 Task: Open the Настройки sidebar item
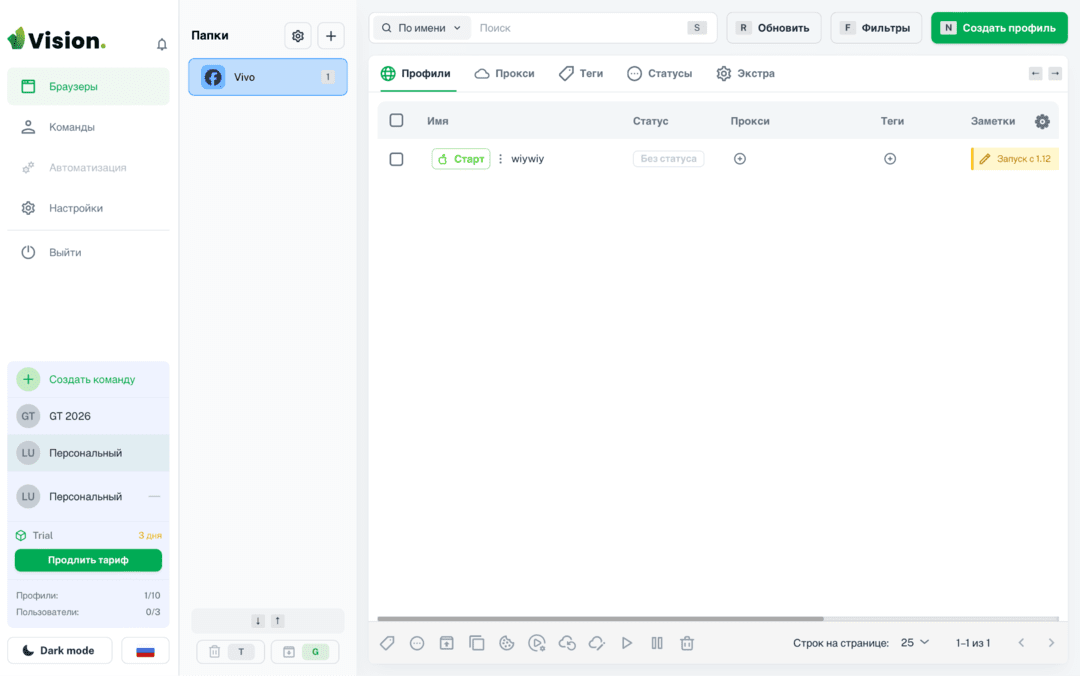pyautogui.click(x=76, y=208)
